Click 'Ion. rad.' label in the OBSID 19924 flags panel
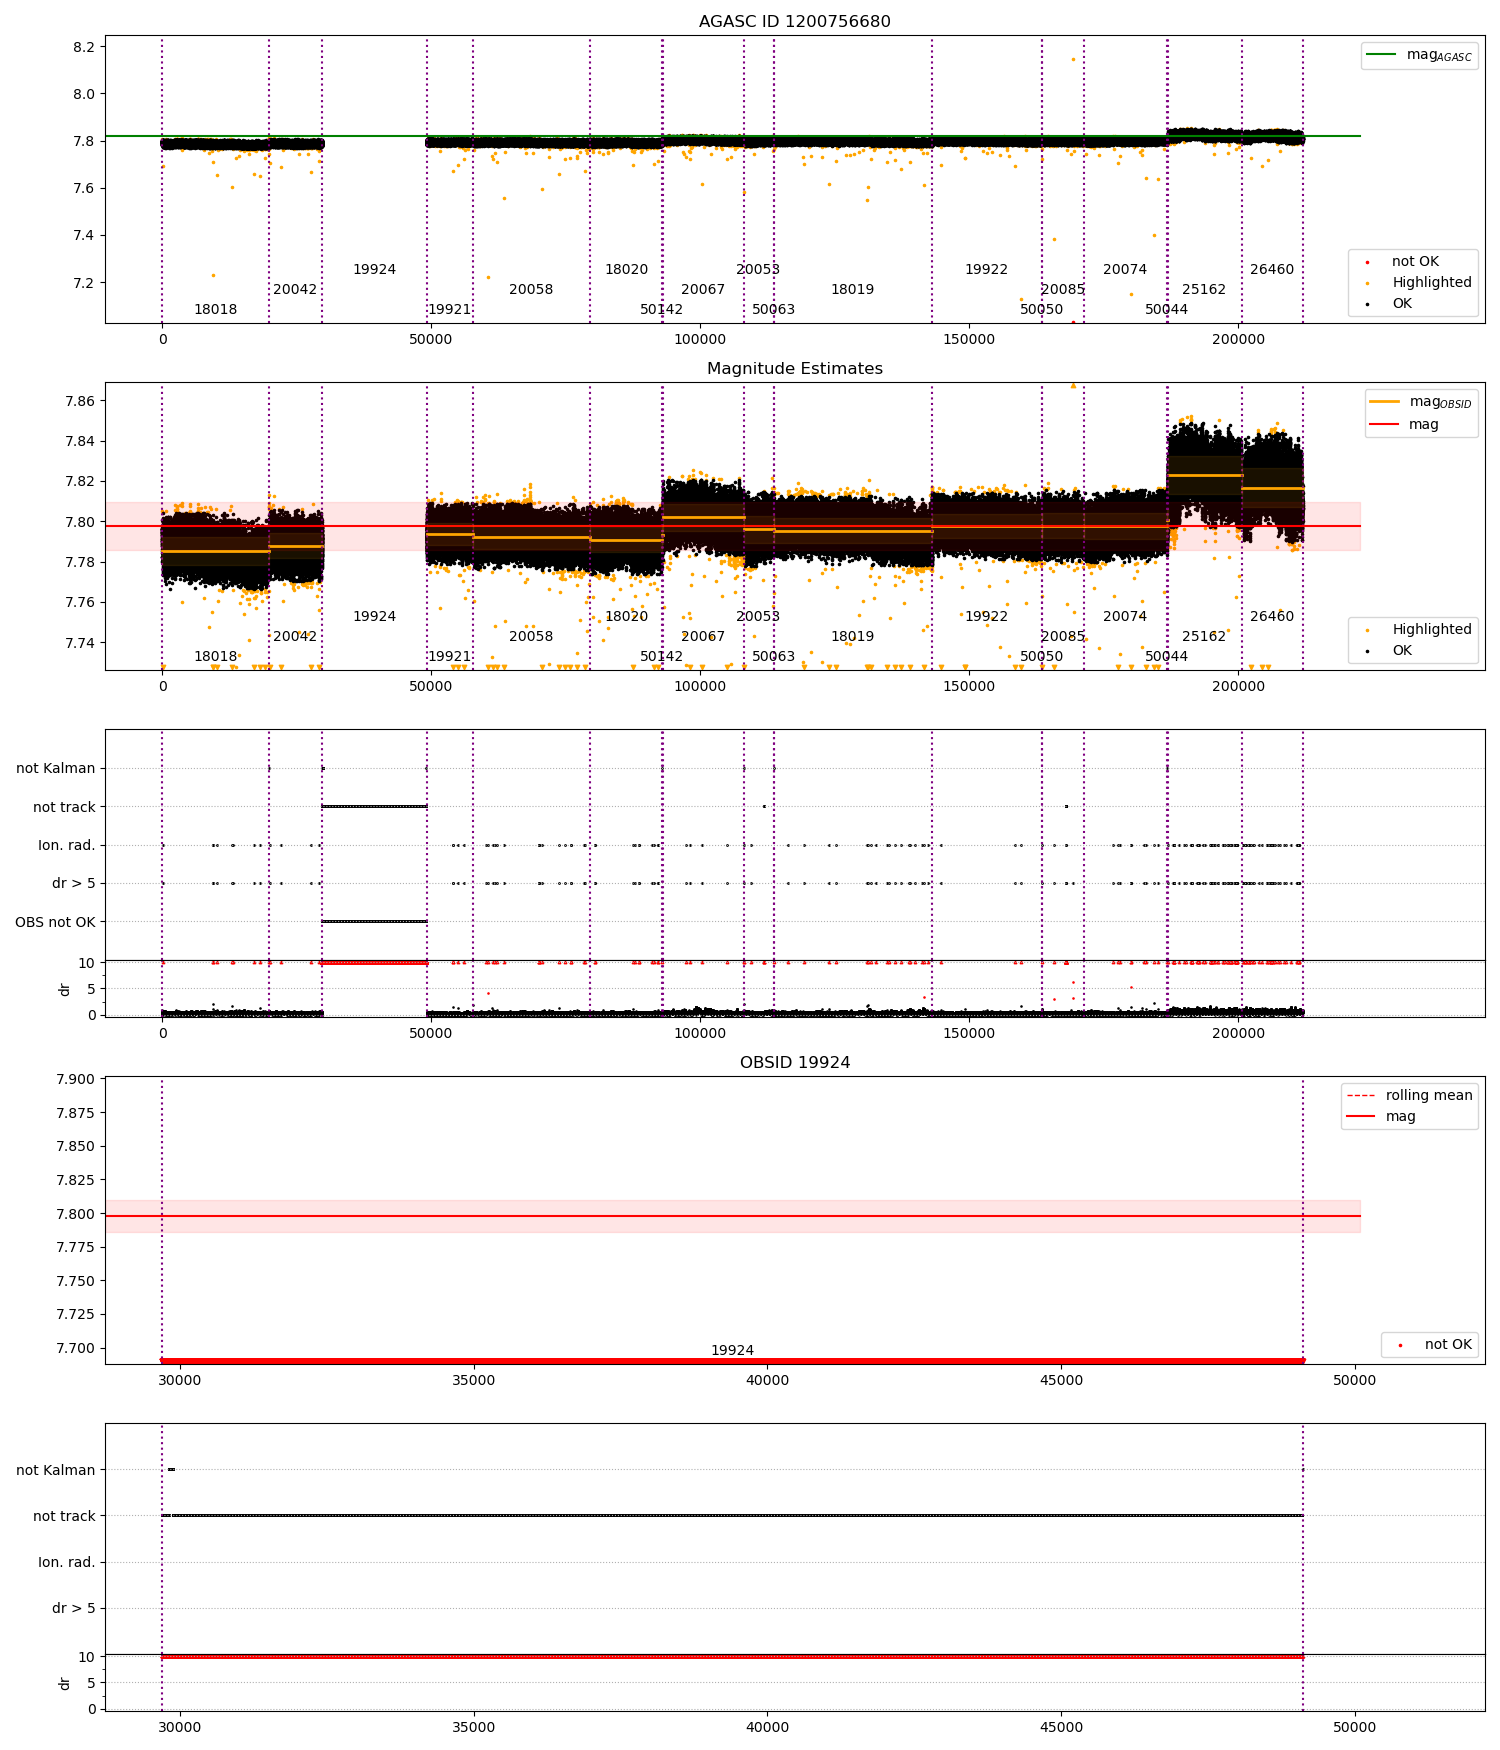 click(x=67, y=1563)
